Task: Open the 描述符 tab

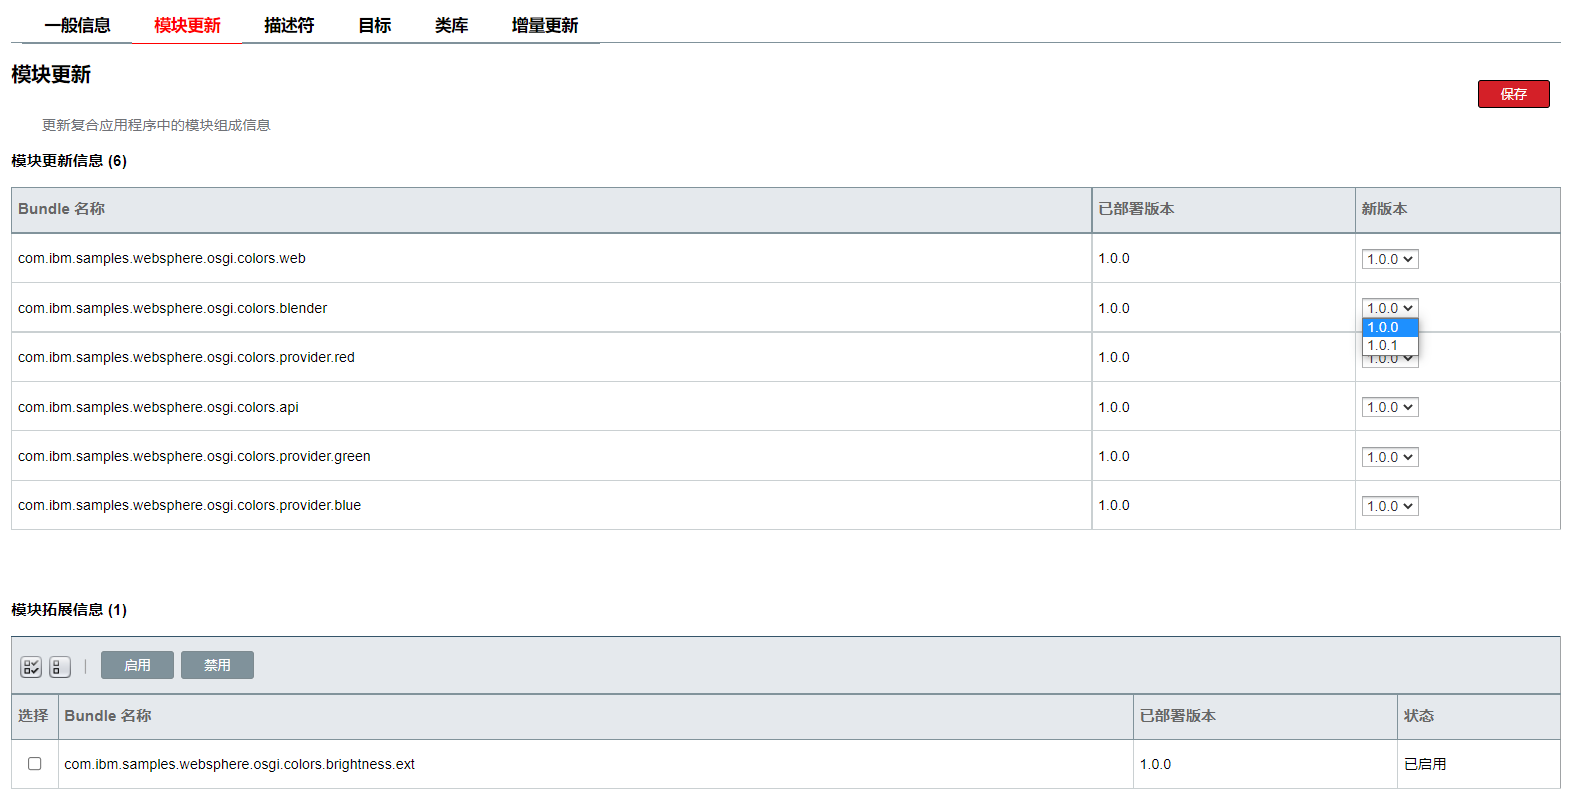Action: coord(289,25)
